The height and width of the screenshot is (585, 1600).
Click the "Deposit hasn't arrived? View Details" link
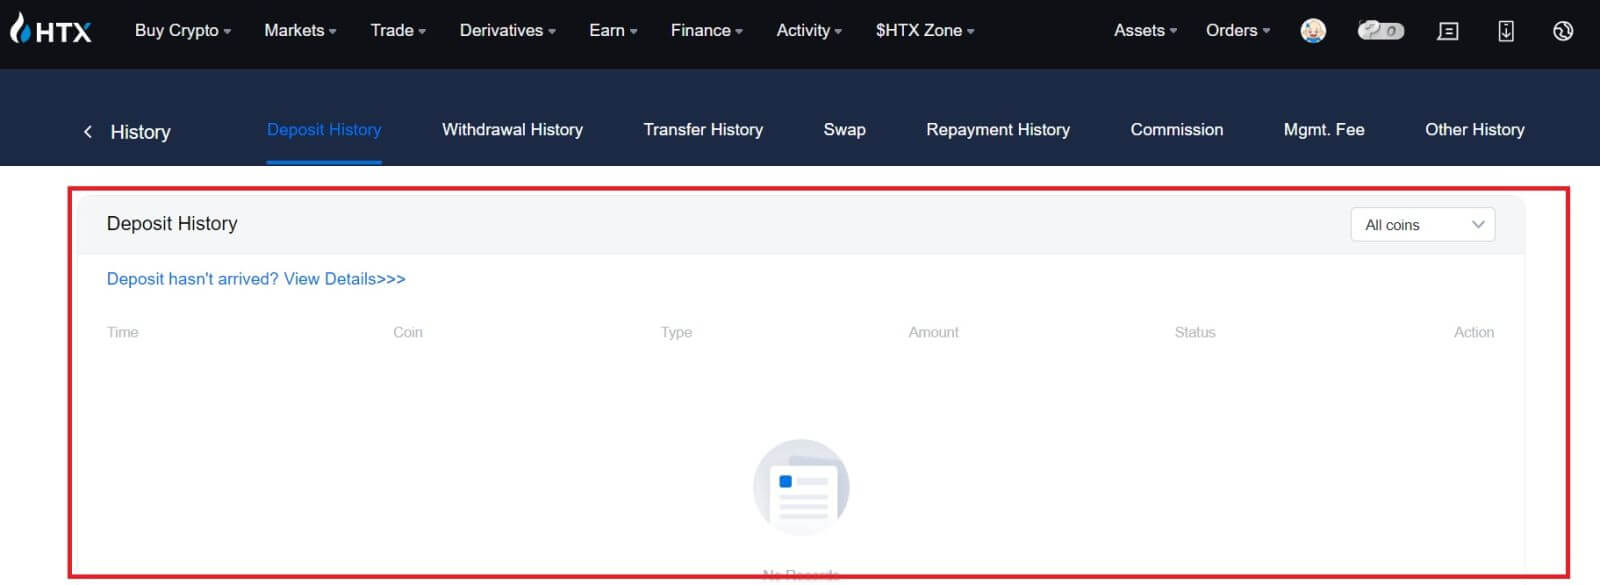(256, 279)
